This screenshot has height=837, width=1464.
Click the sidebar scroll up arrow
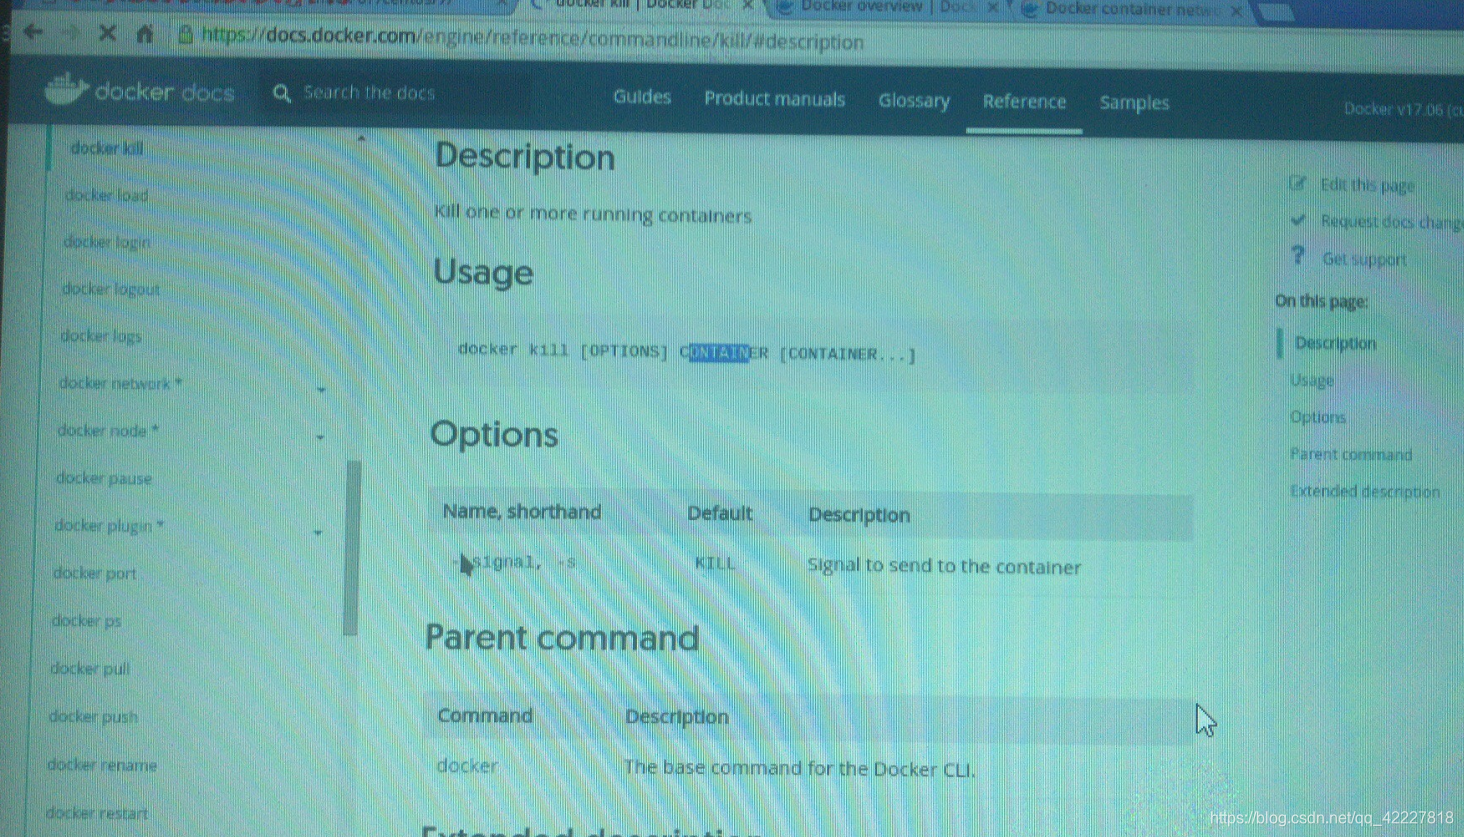click(361, 138)
